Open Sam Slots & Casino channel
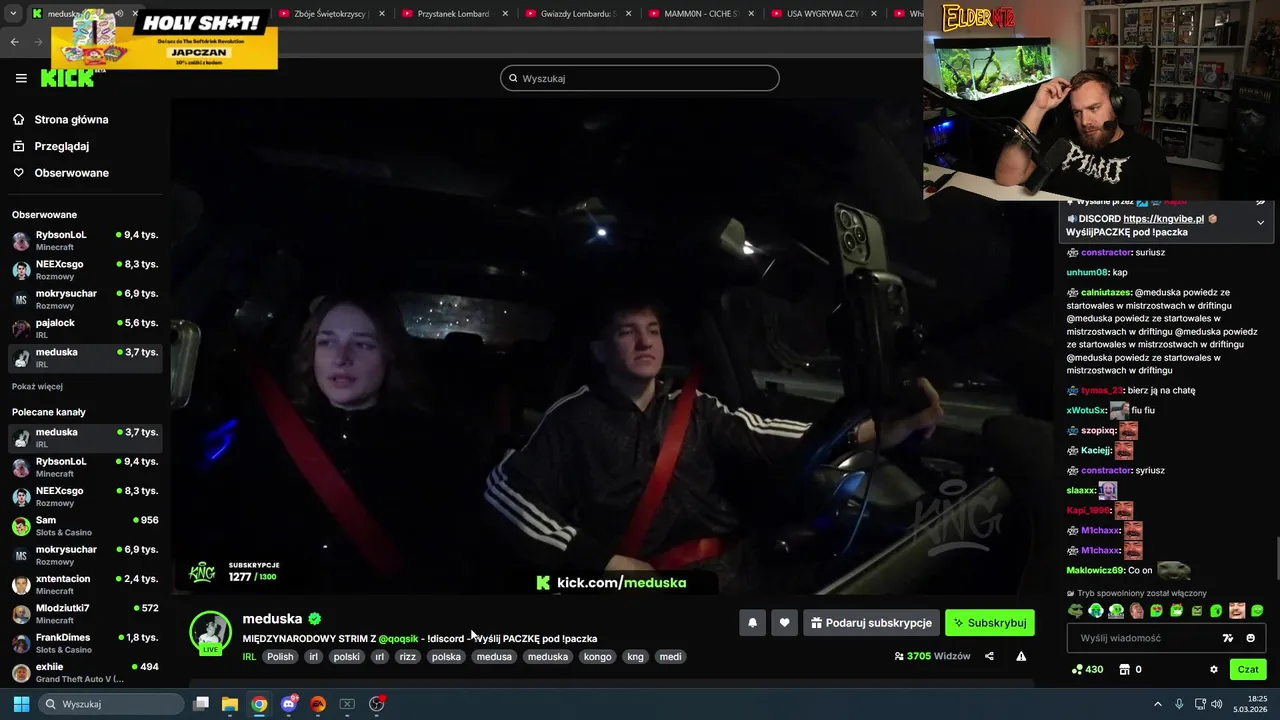The width and height of the screenshot is (1280, 720). 85,526
